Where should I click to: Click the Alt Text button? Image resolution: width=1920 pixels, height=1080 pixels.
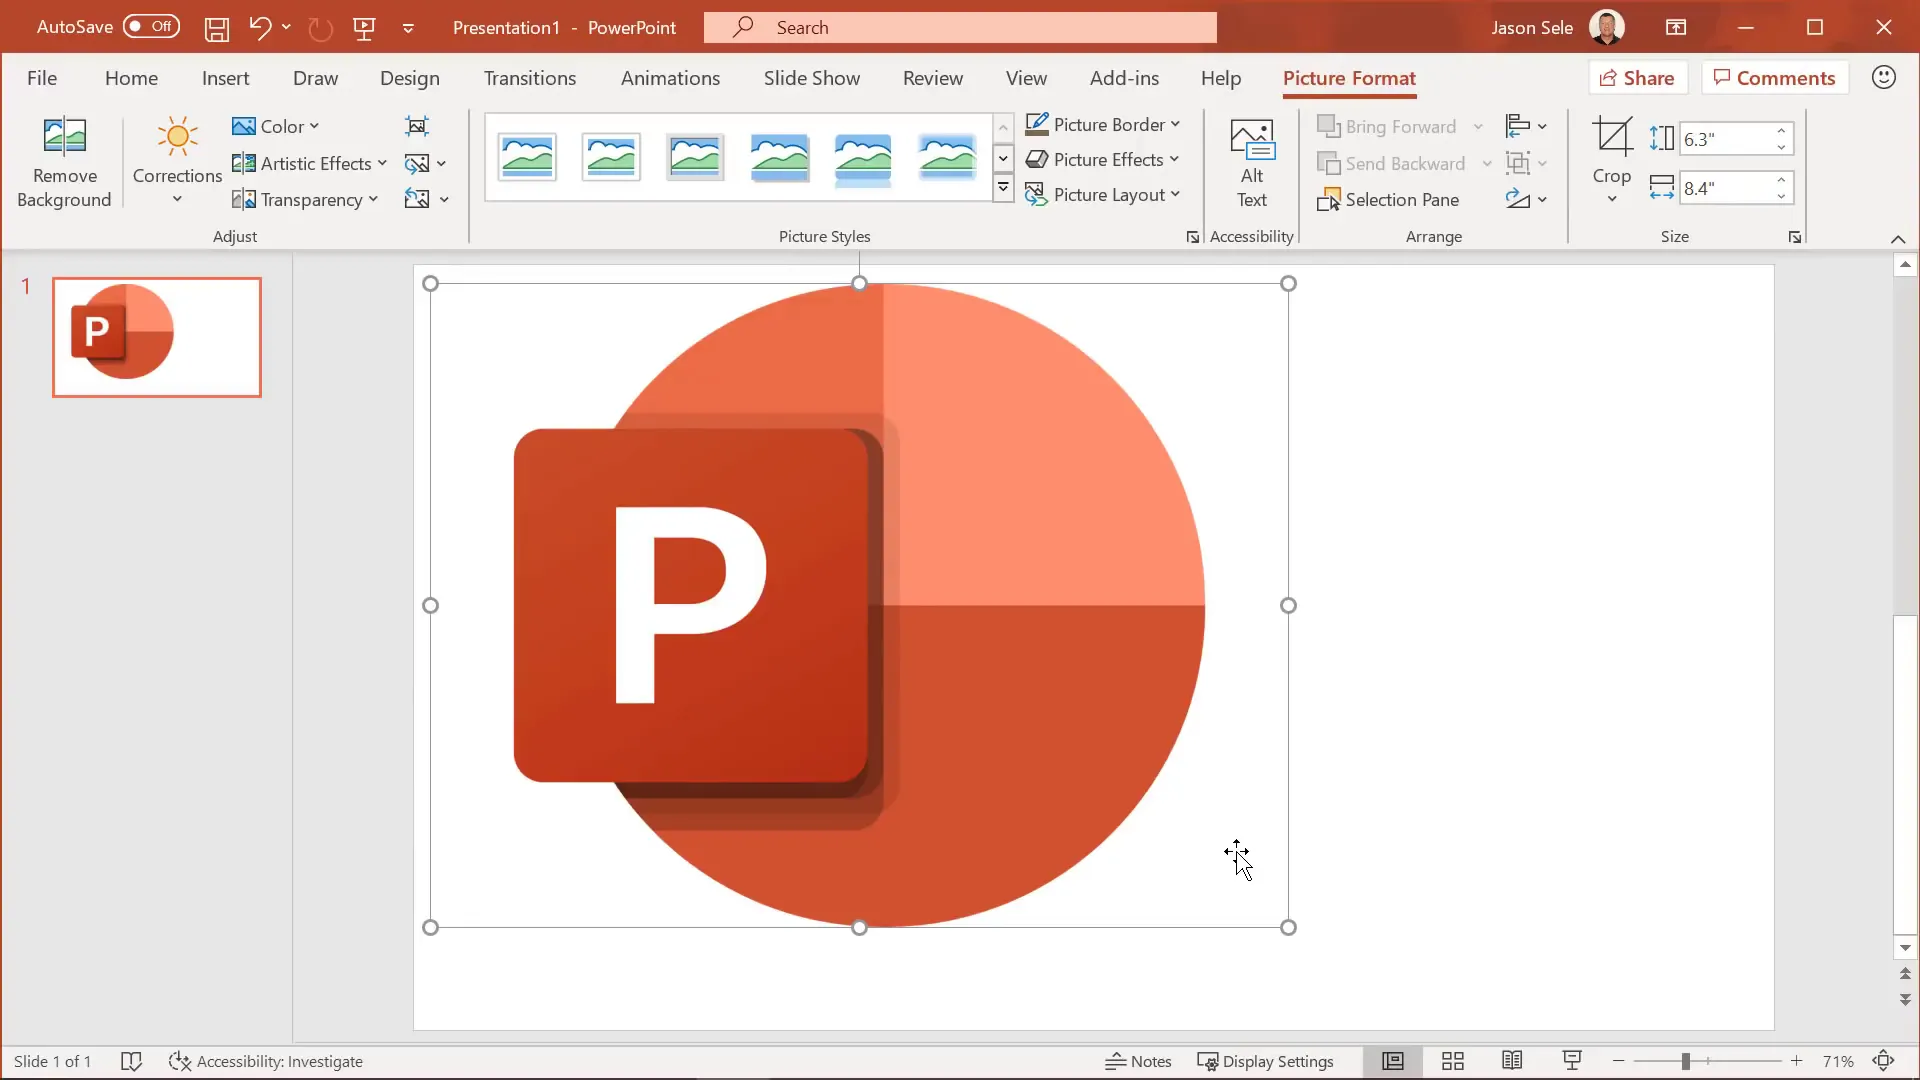click(1251, 163)
